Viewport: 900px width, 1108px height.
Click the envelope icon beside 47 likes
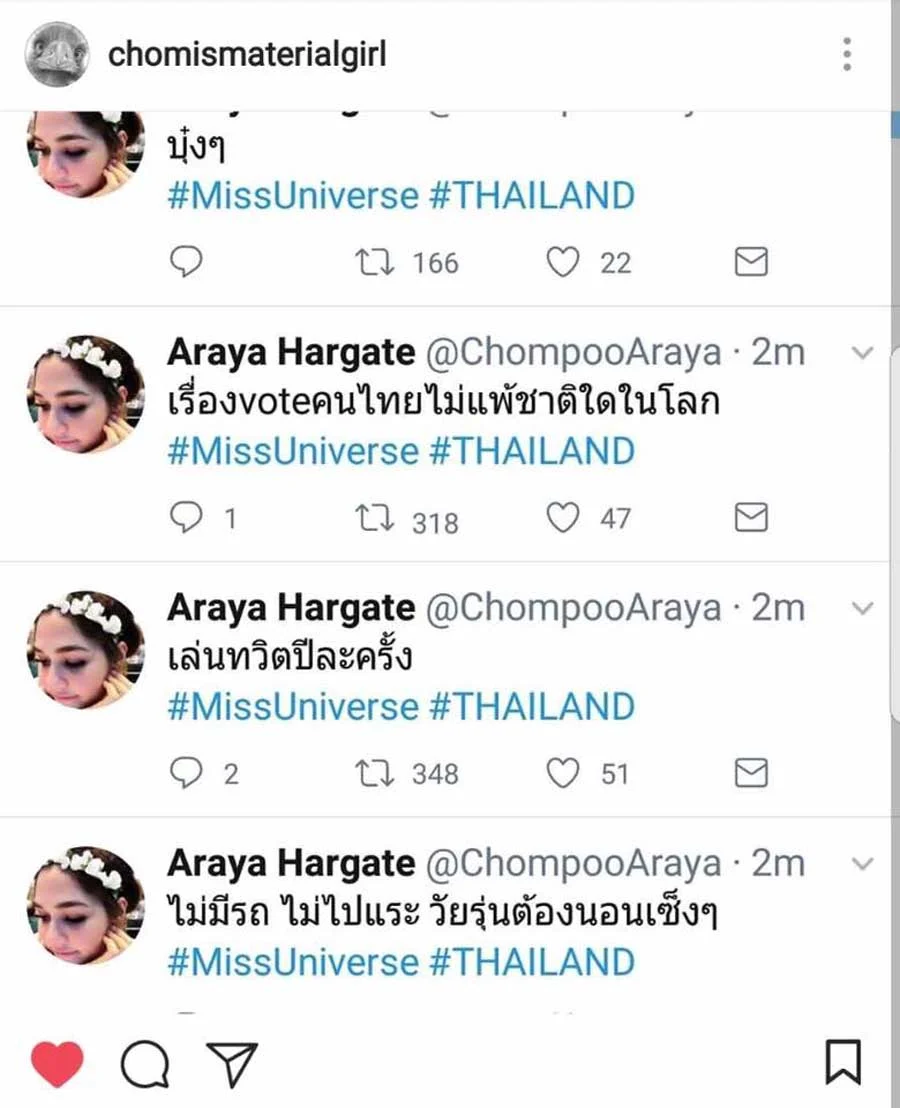[752, 517]
